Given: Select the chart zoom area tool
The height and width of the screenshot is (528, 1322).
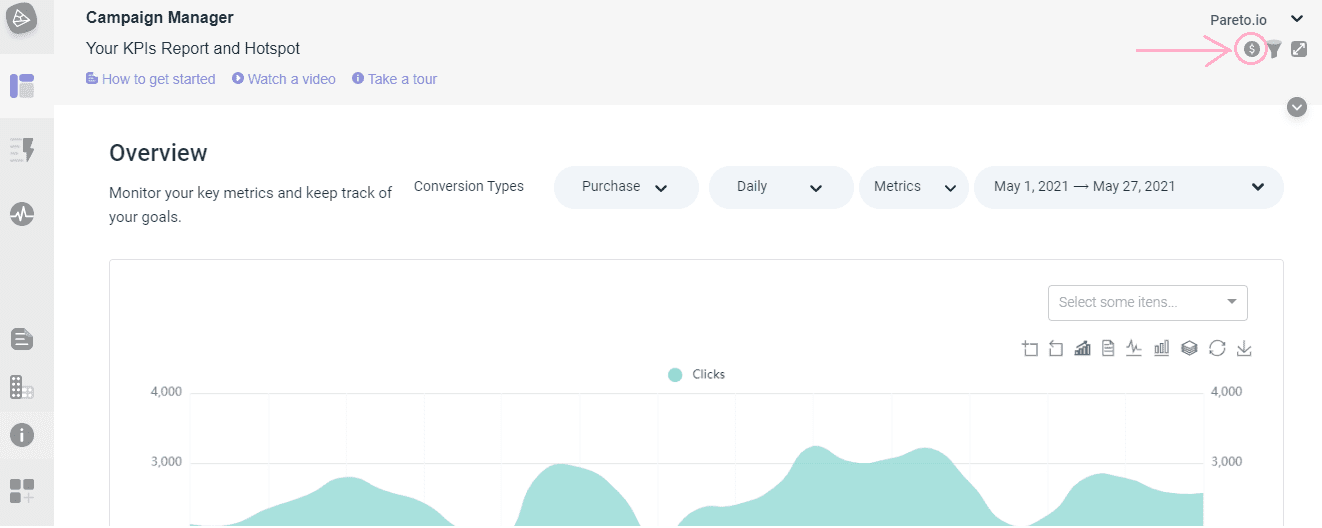Looking at the screenshot, I should point(1030,348).
